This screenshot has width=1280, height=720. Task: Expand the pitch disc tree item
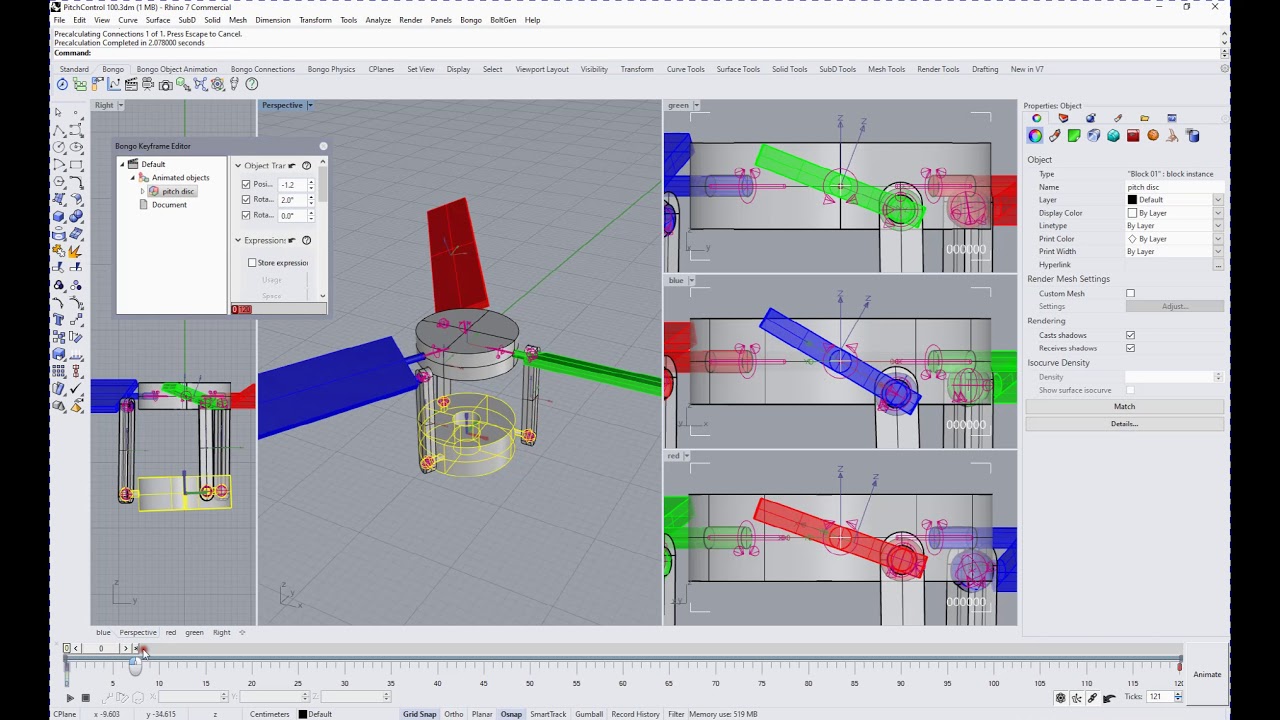pos(142,191)
